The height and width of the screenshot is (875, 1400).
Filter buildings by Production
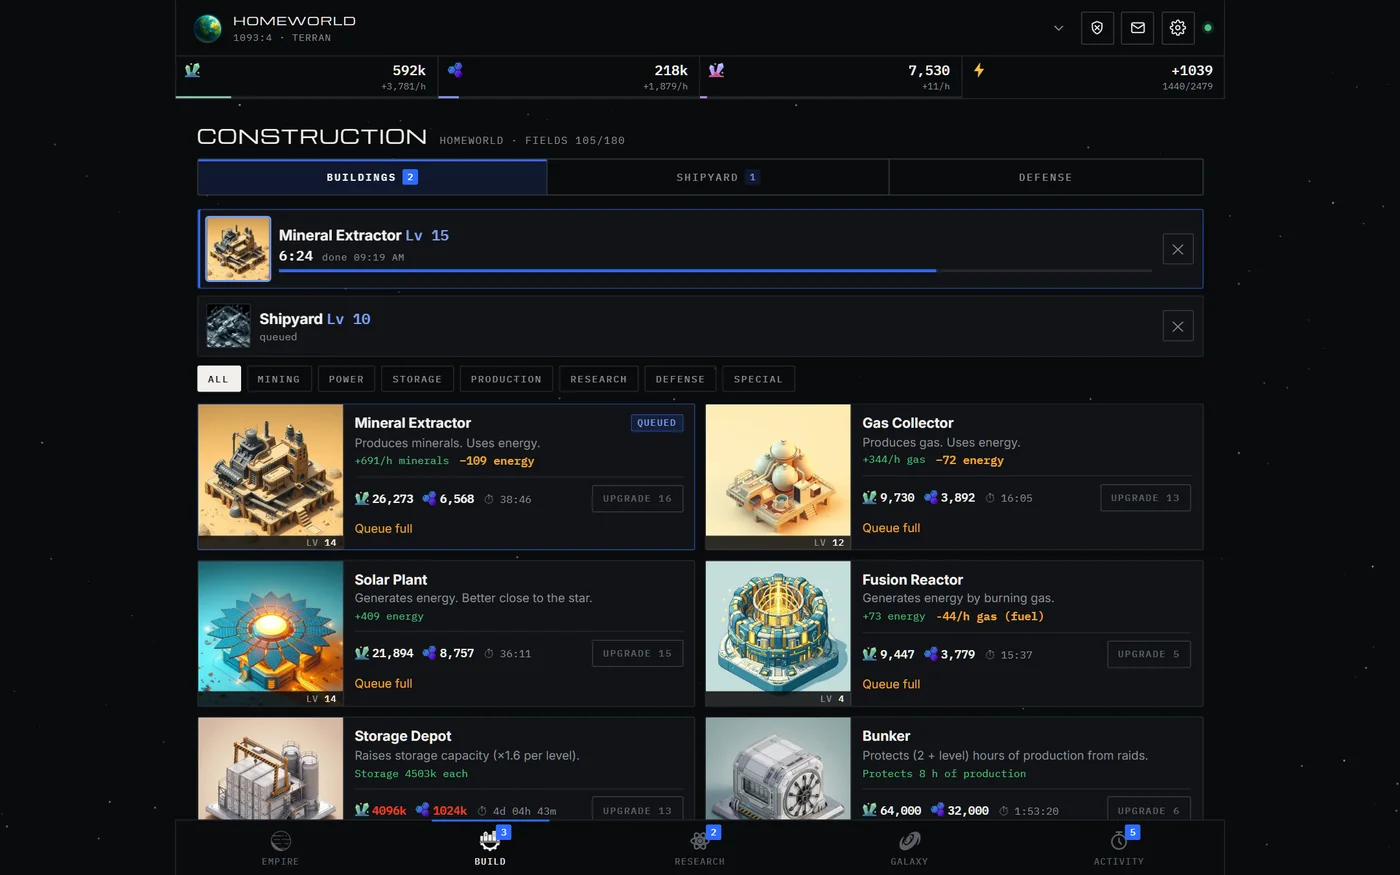506,379
